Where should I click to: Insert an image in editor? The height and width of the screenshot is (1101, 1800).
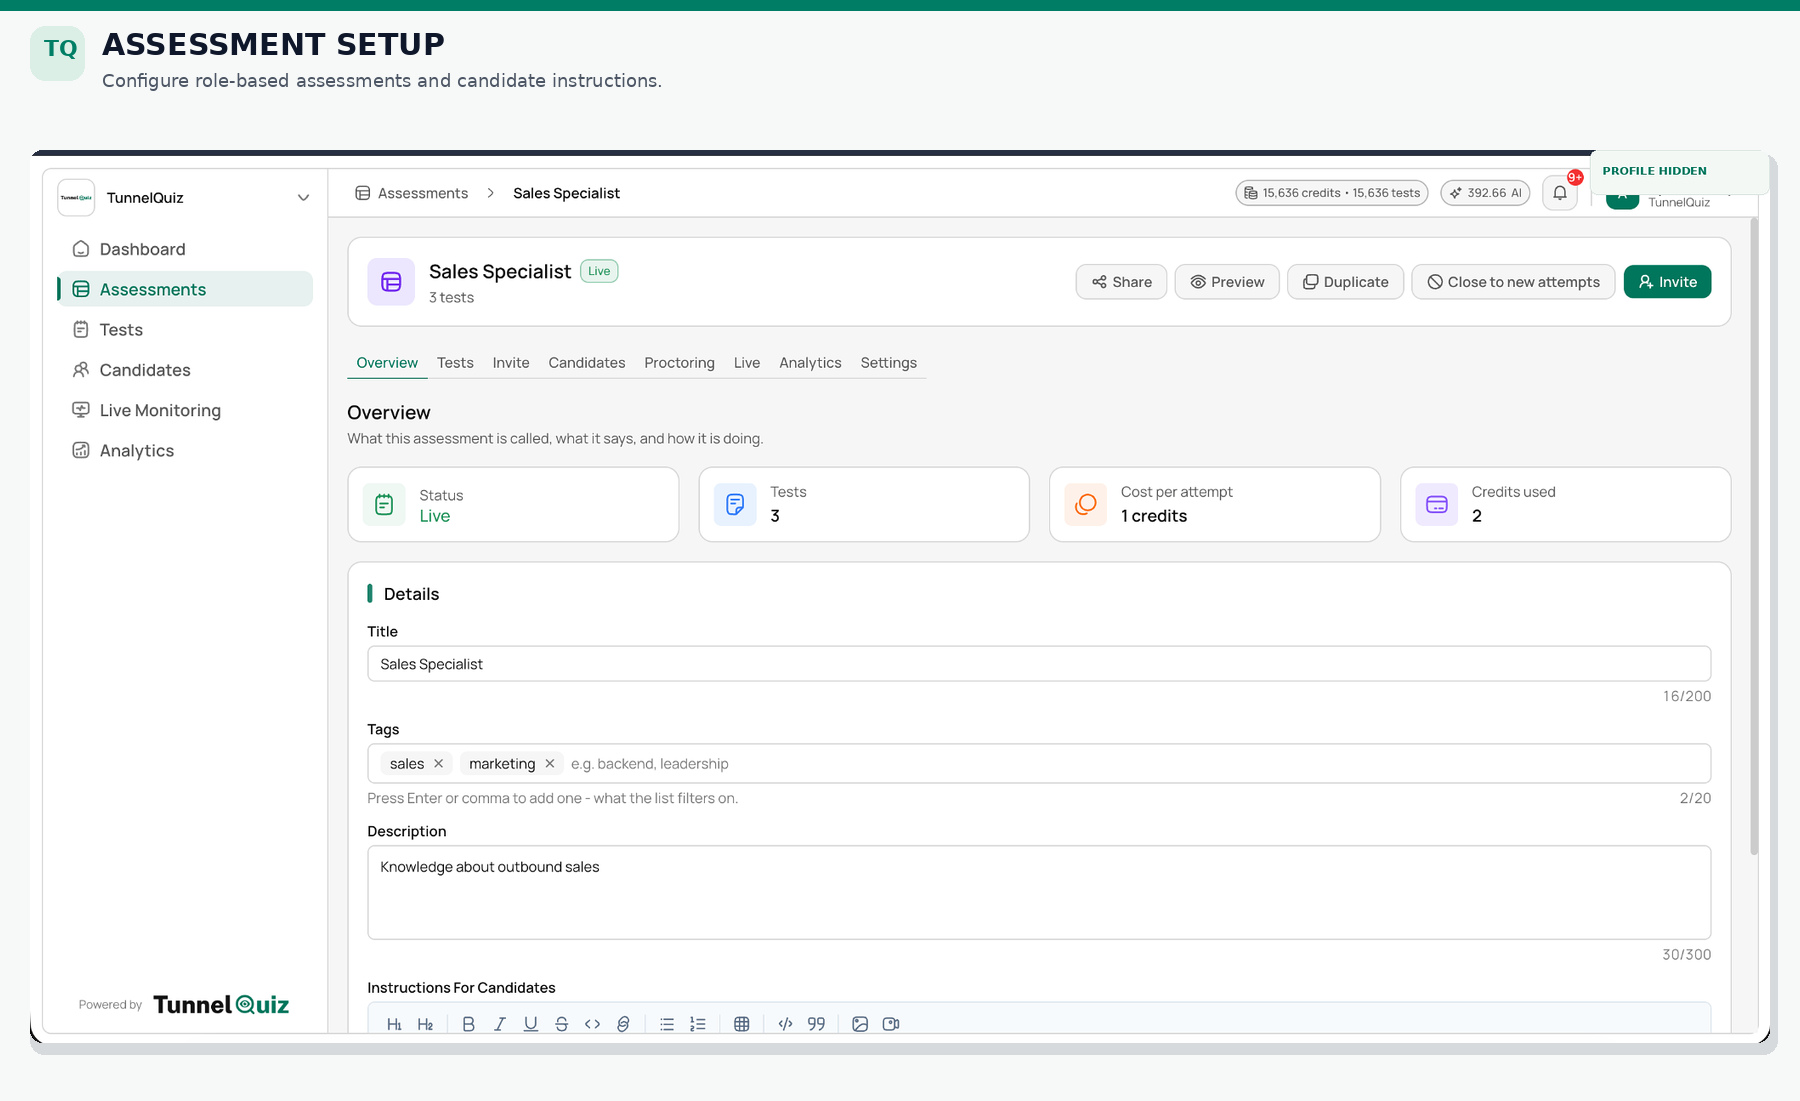(x=860, y=1024)
